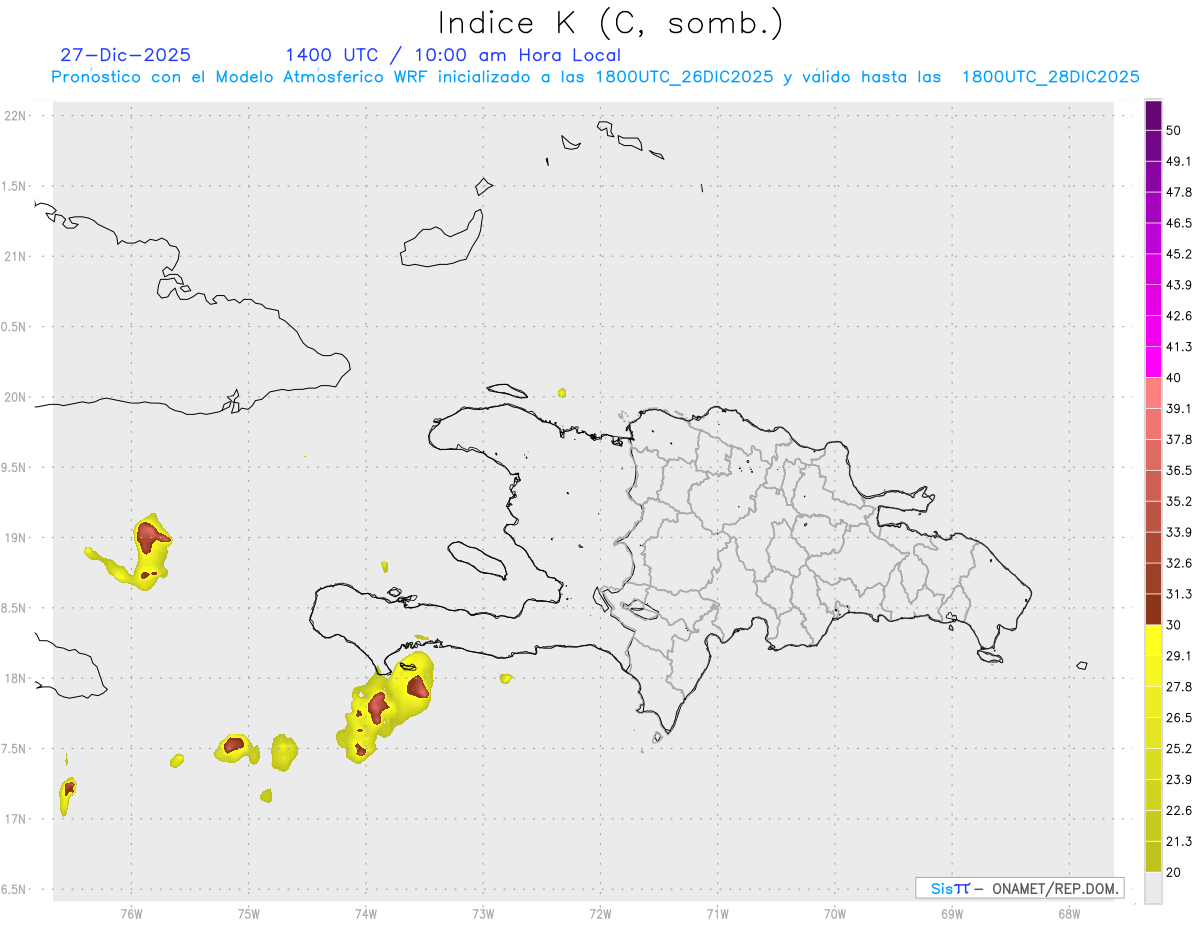Click the bright yellow swatch between 29.1 and 30
This screenshot has height=927, width=1200.
[x=1153, y=640]
